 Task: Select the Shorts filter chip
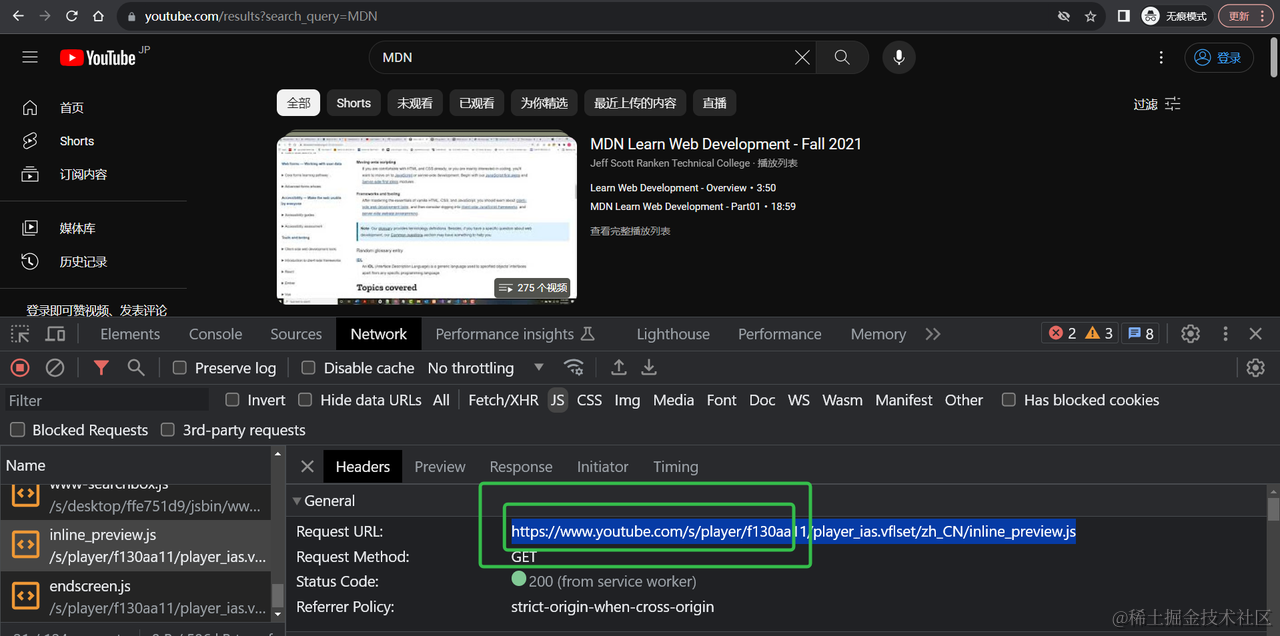coord(353,103)
